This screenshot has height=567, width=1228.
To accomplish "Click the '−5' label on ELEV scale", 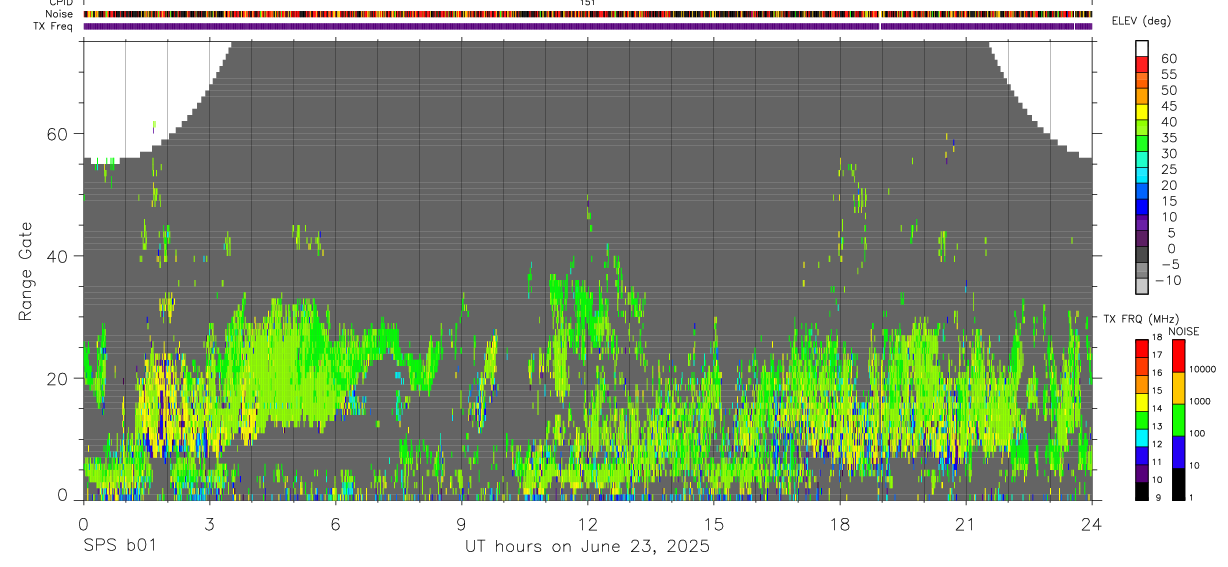I will point(1170,264).
